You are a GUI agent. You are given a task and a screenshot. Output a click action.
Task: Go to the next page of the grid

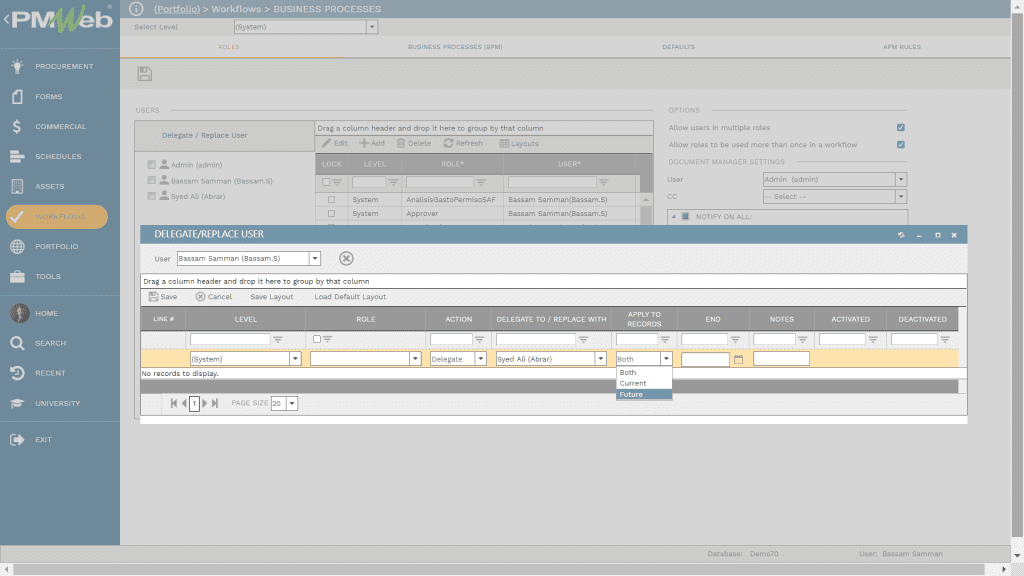click(204, 404)
